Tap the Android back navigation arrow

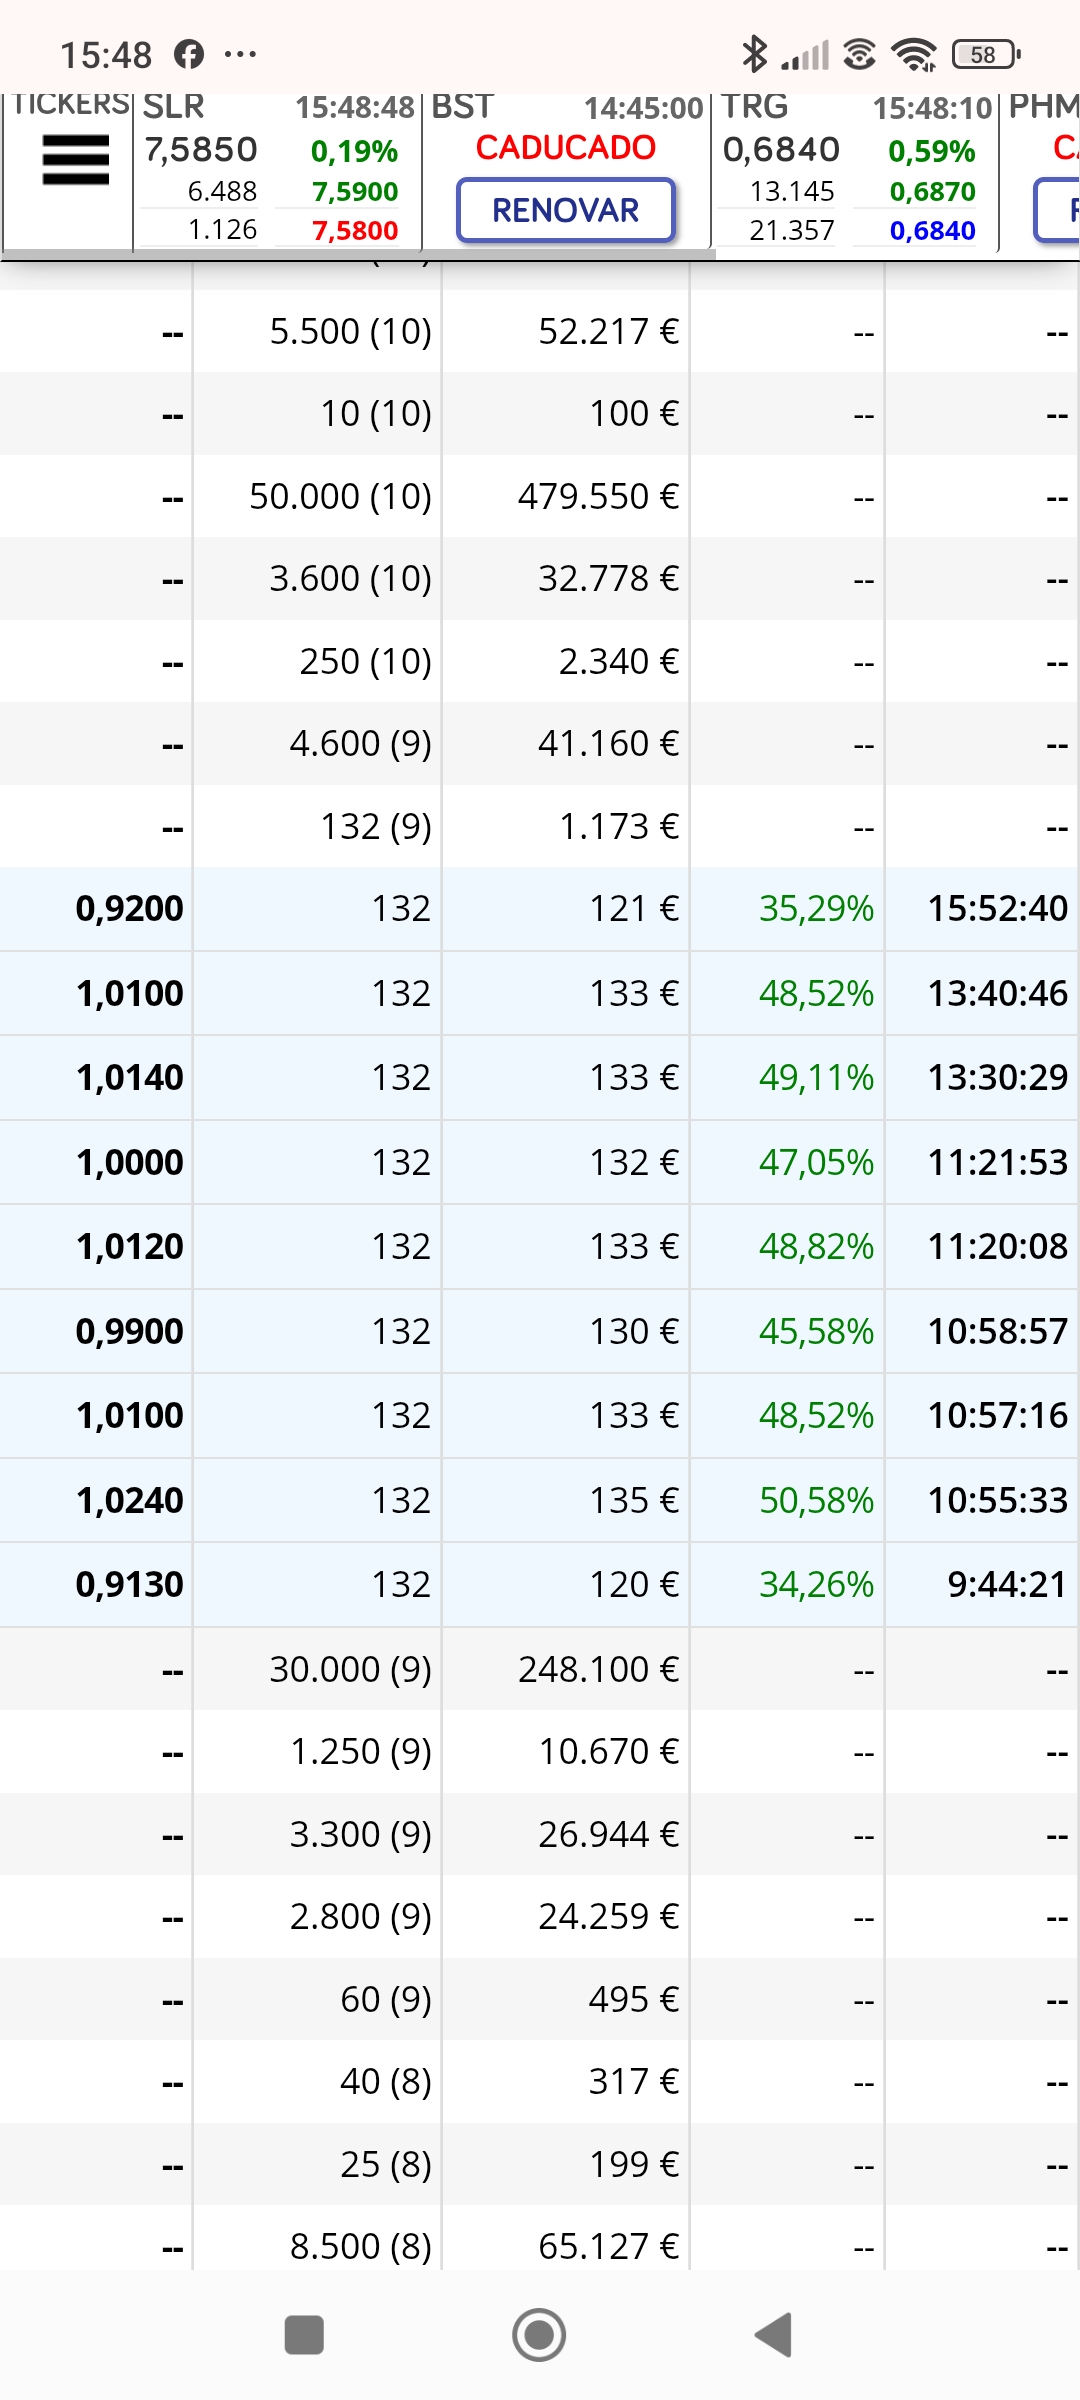774,2335
